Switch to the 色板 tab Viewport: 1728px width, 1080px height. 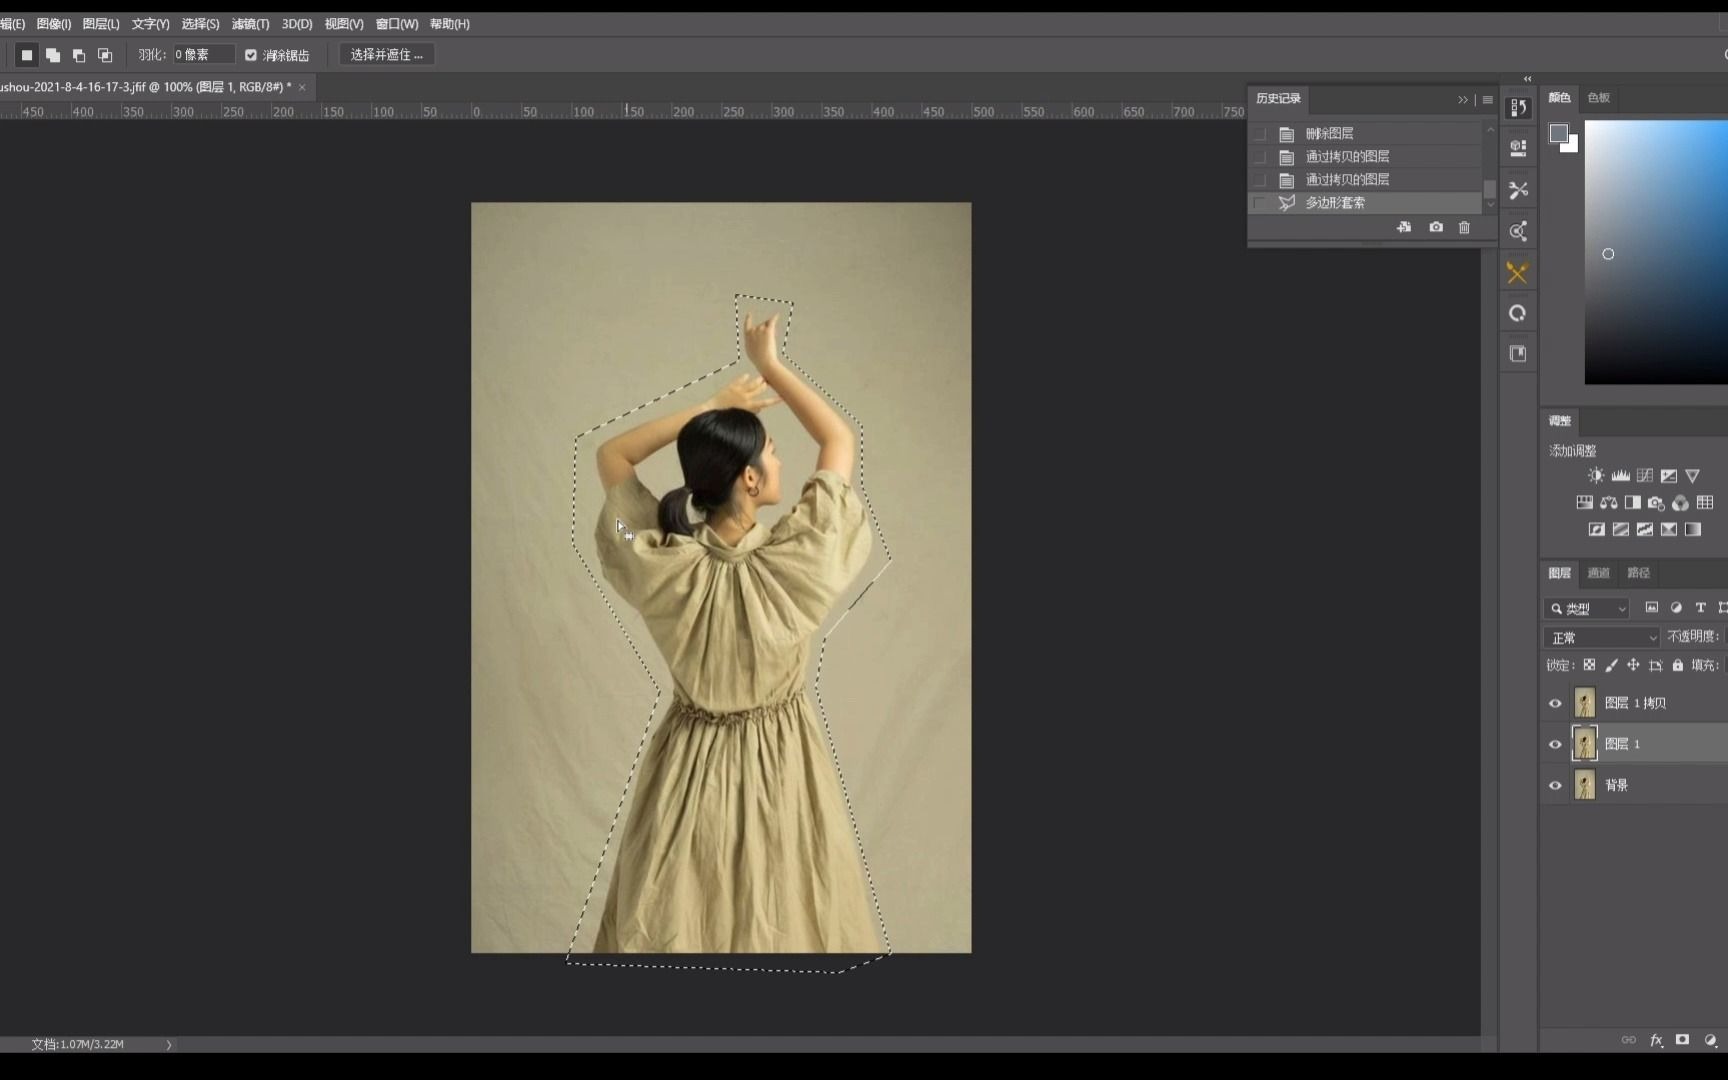click(1598, 98)
